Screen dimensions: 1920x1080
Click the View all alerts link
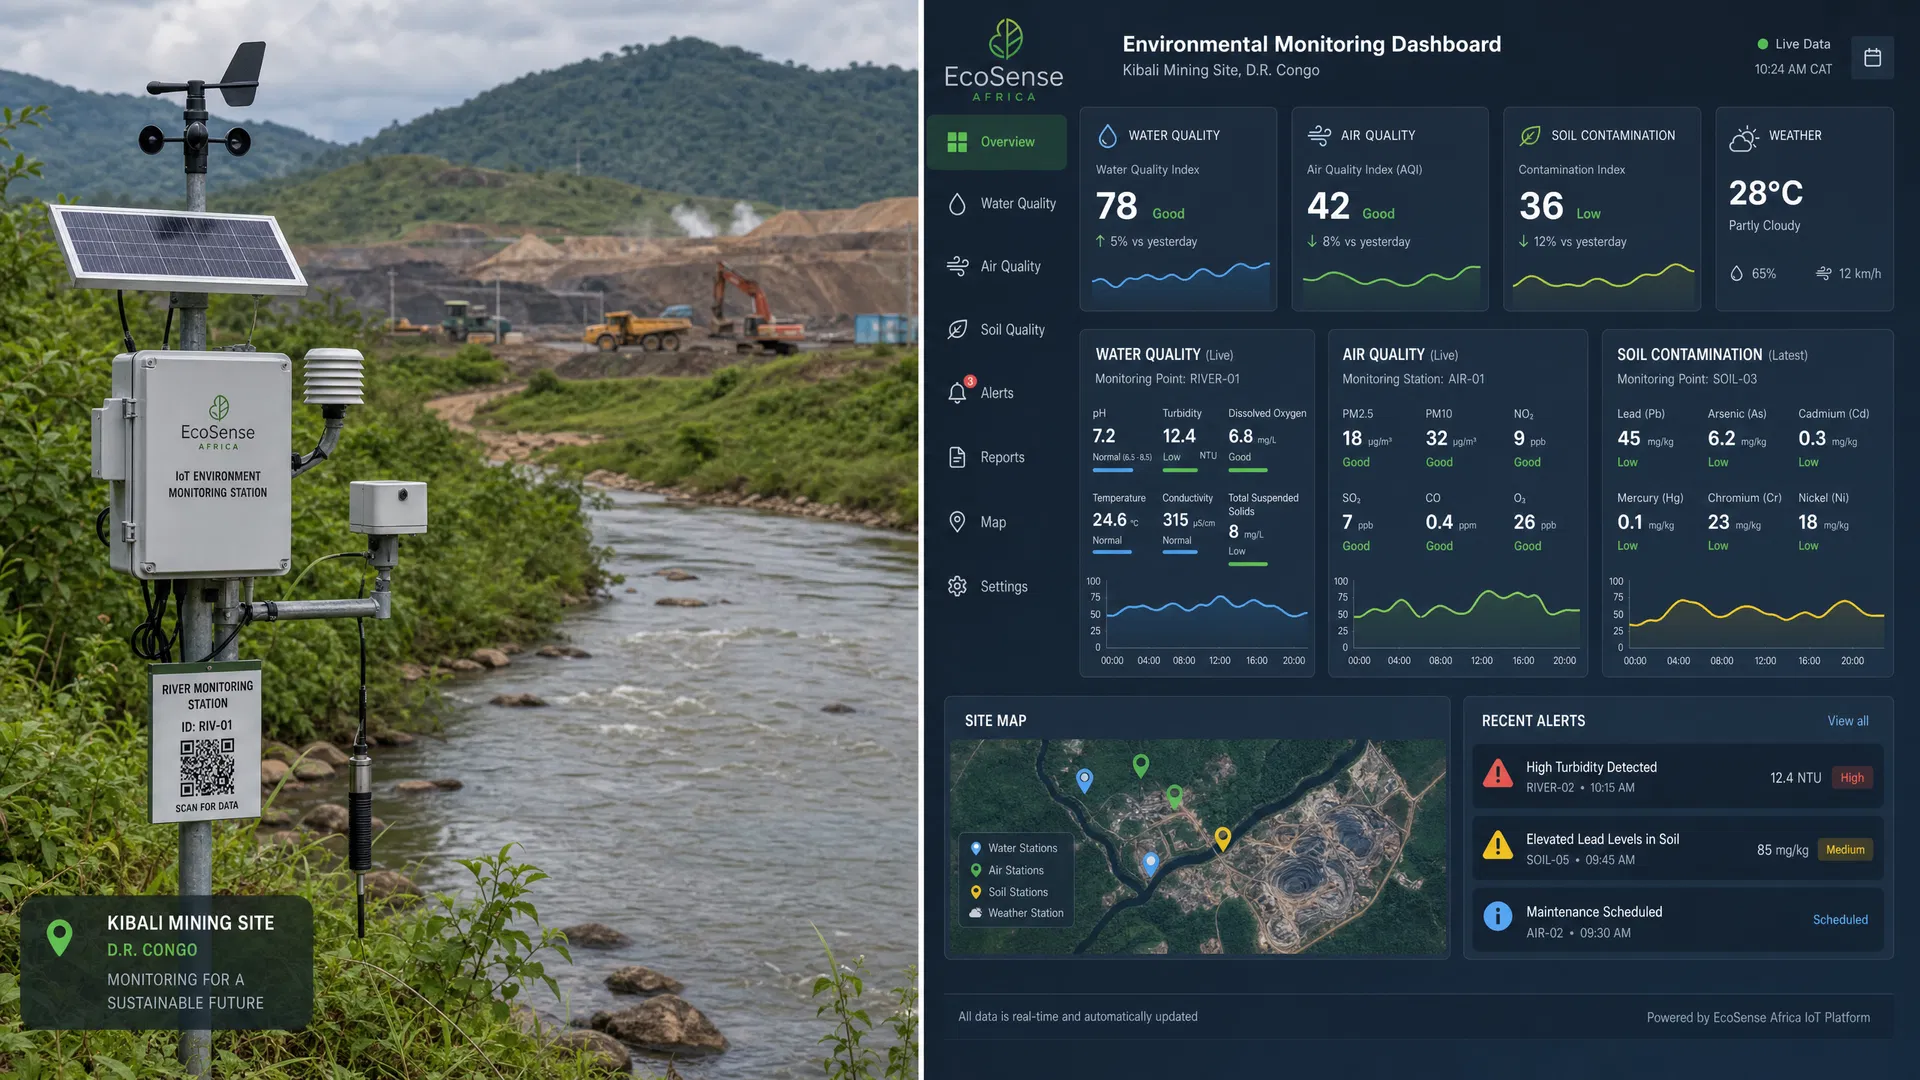[x=1847, y=721]
